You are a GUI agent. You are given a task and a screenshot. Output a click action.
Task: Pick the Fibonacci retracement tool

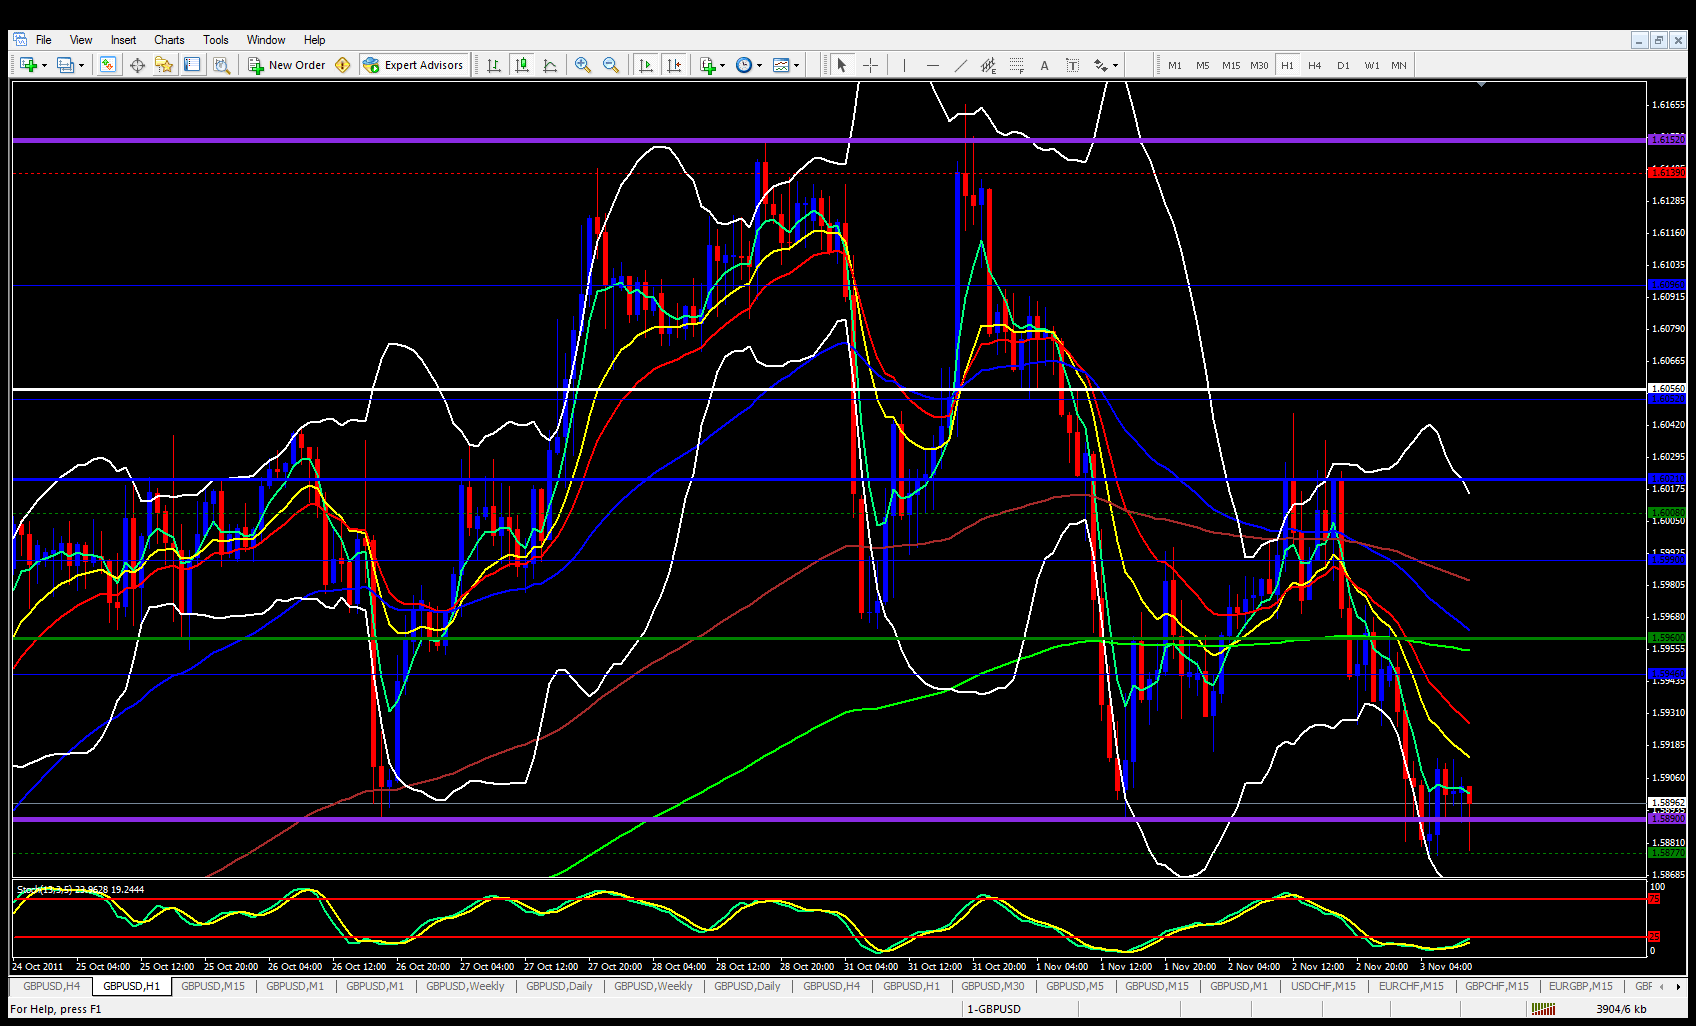click(x=1016, y=65)
